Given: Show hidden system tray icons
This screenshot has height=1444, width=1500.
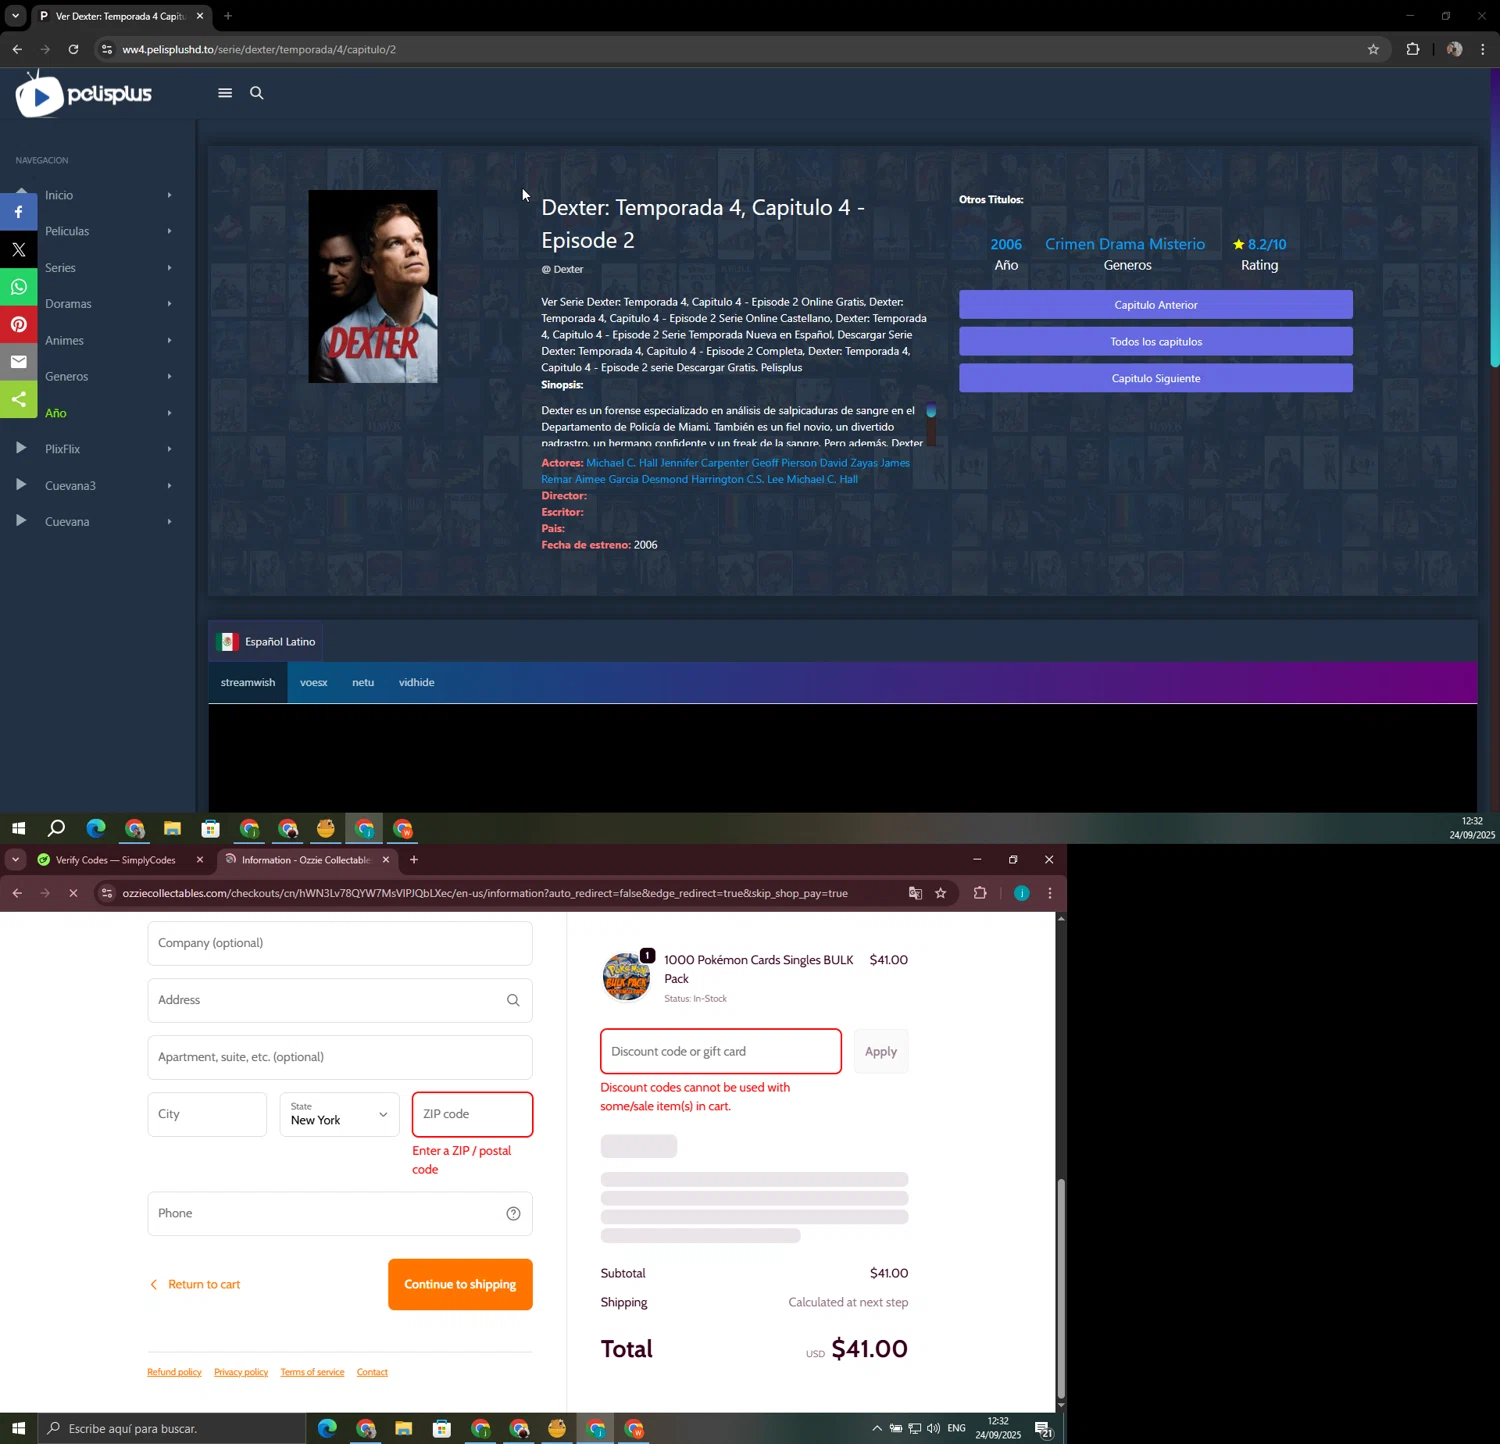Looking at the screenshot, I should [x=876, y=1429].
